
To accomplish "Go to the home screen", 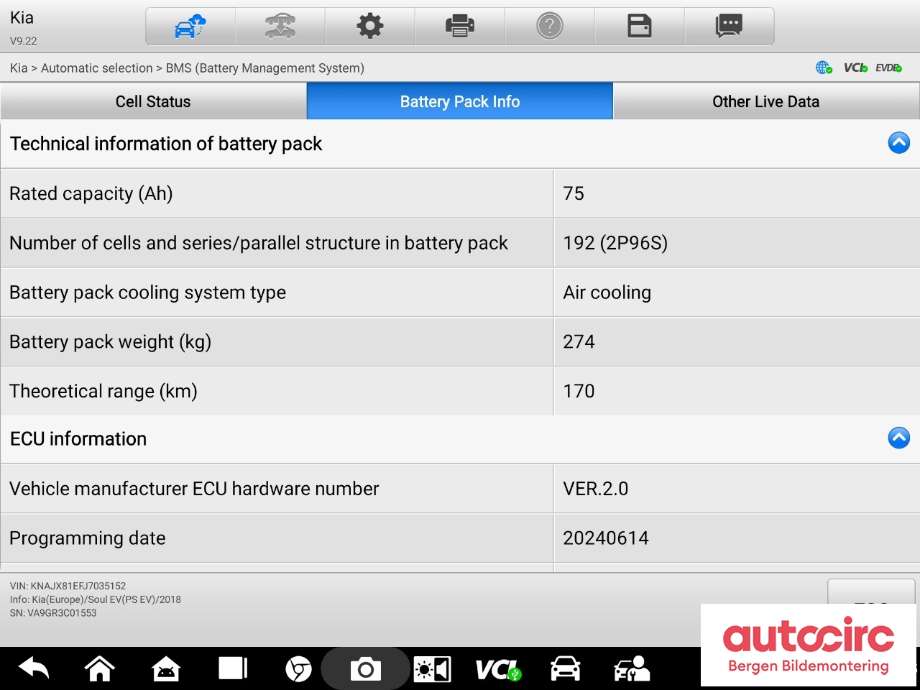I will click(x=100, y=668).
